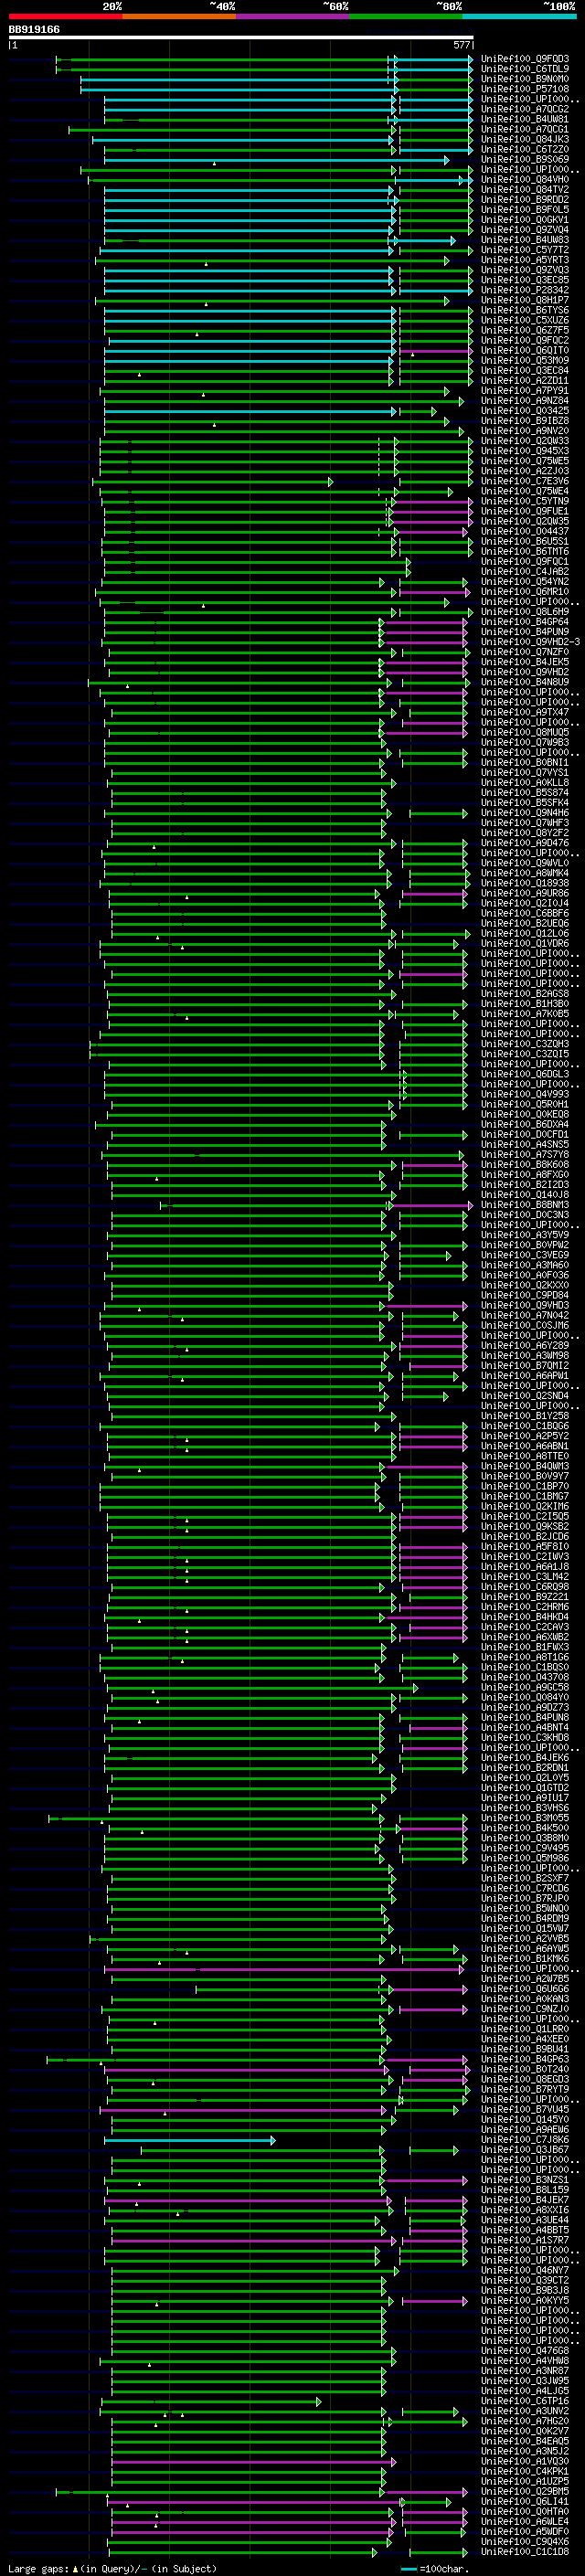
Task: Click the cyan ~100% identity legend segment
Action: pos(520,16)
